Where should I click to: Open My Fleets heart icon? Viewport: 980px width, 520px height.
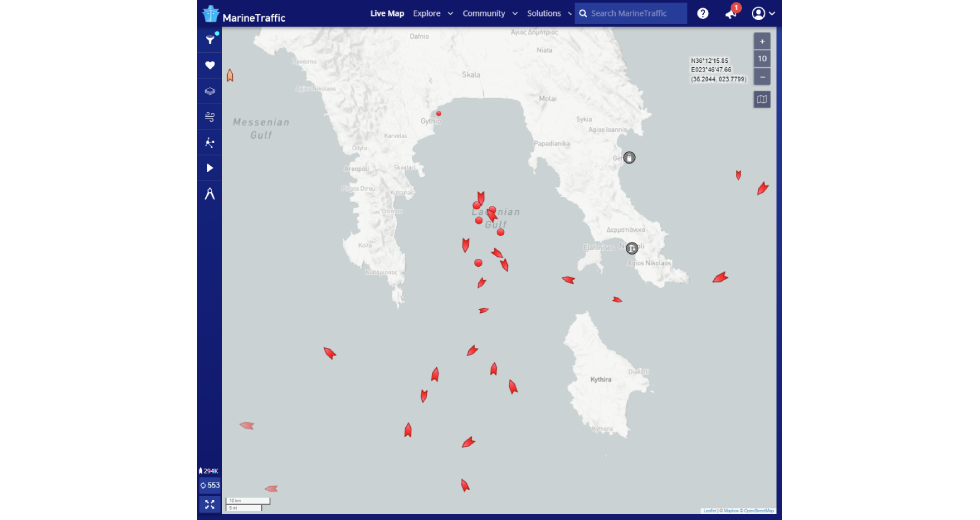pyautogui.click(x=210, y=65)
